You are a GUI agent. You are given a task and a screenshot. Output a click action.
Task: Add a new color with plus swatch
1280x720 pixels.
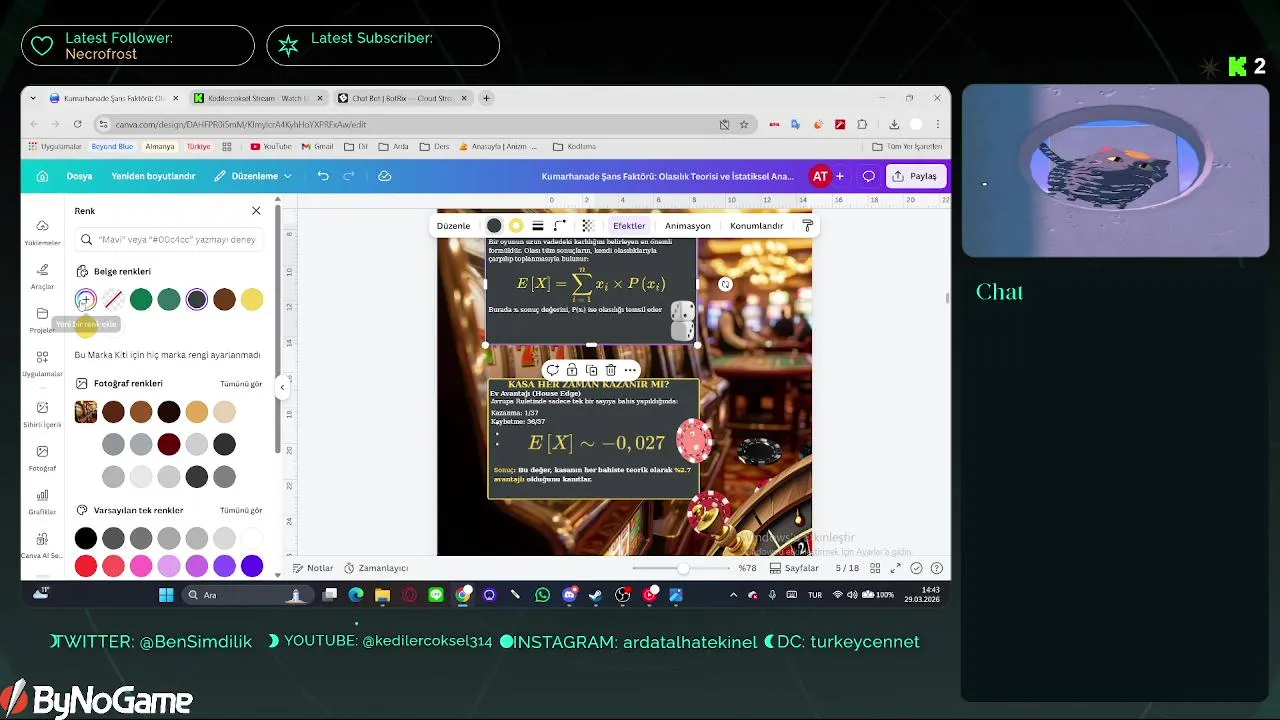click(x=86, y=299)
